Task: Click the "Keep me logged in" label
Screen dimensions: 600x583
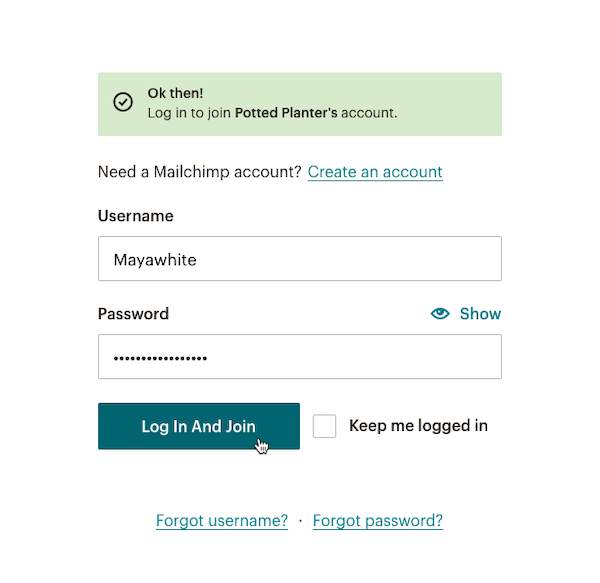Action: [x=418, y=426]
